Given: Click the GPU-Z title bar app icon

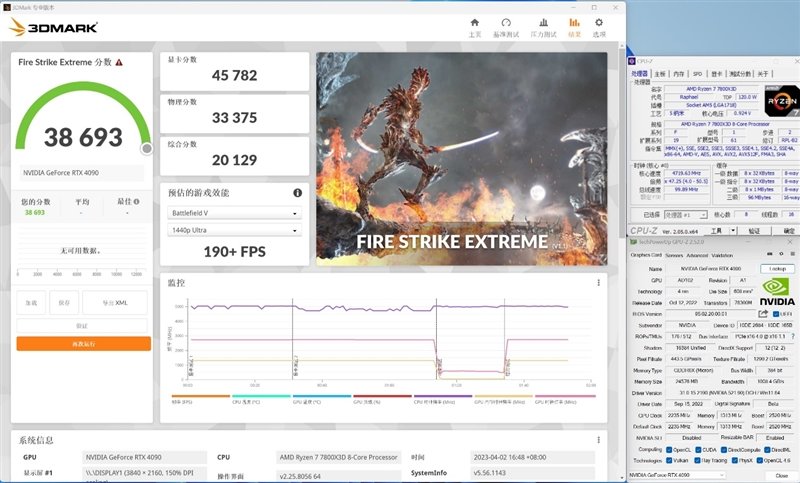Looking at the screenshot, I should click(x=633, y=242).
